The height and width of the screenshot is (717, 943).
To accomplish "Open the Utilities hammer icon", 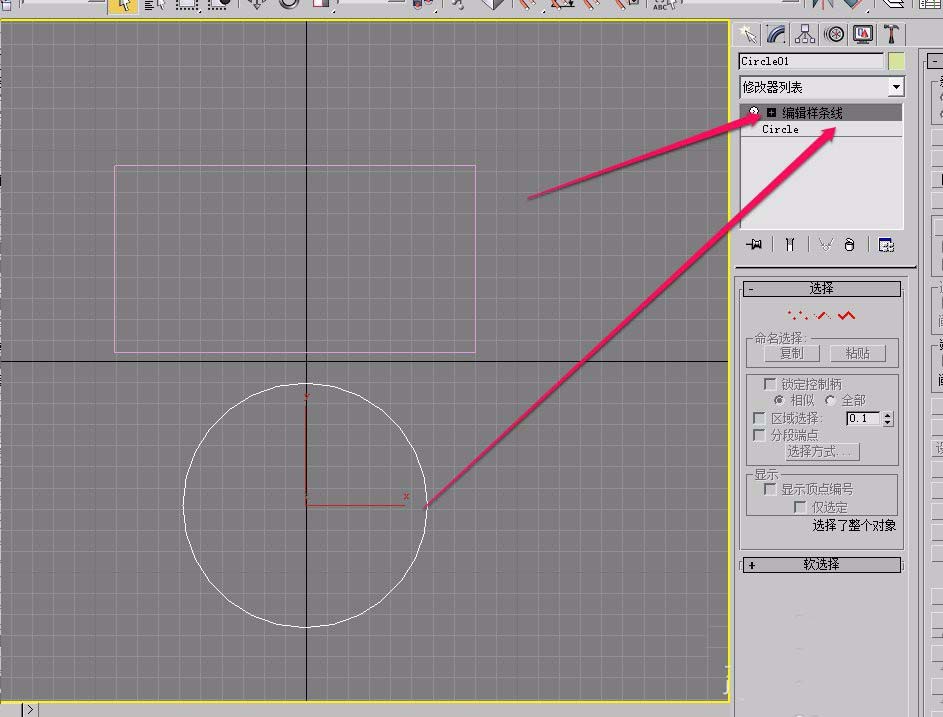I will pyautogui.click(x=891, y=34).
